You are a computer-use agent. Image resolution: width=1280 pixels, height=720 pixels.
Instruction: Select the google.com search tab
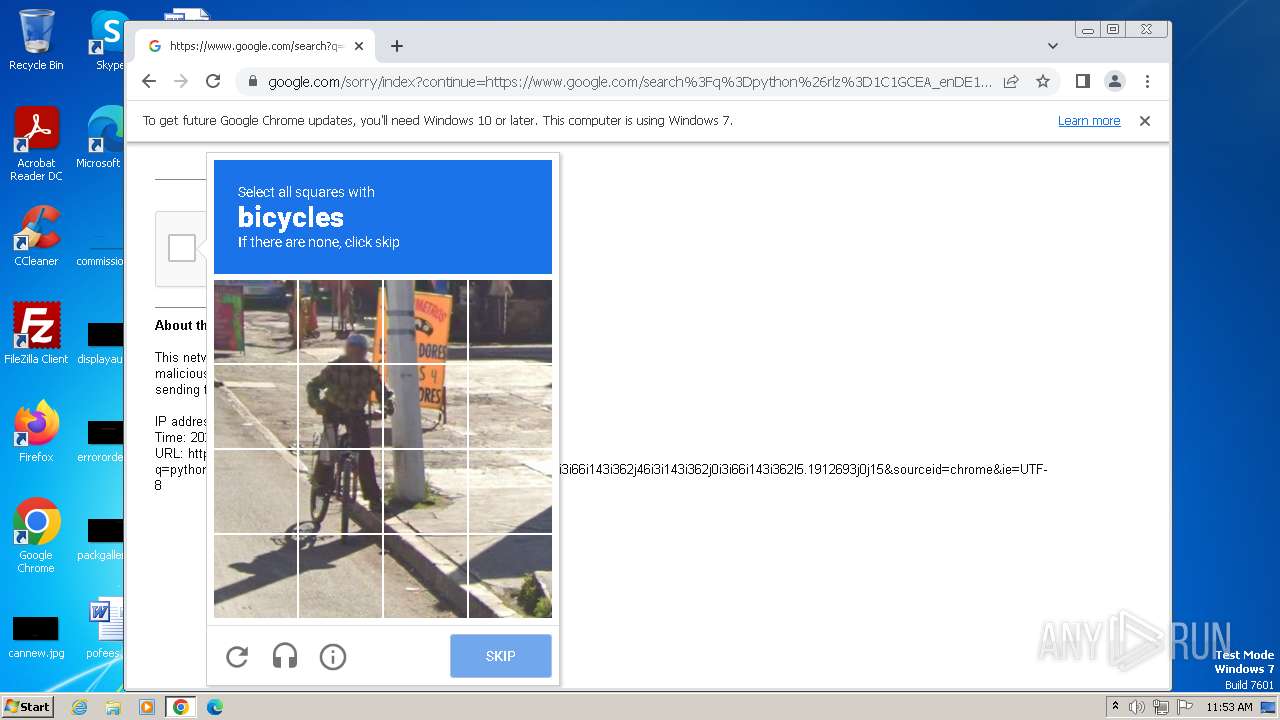click(255, 46)
